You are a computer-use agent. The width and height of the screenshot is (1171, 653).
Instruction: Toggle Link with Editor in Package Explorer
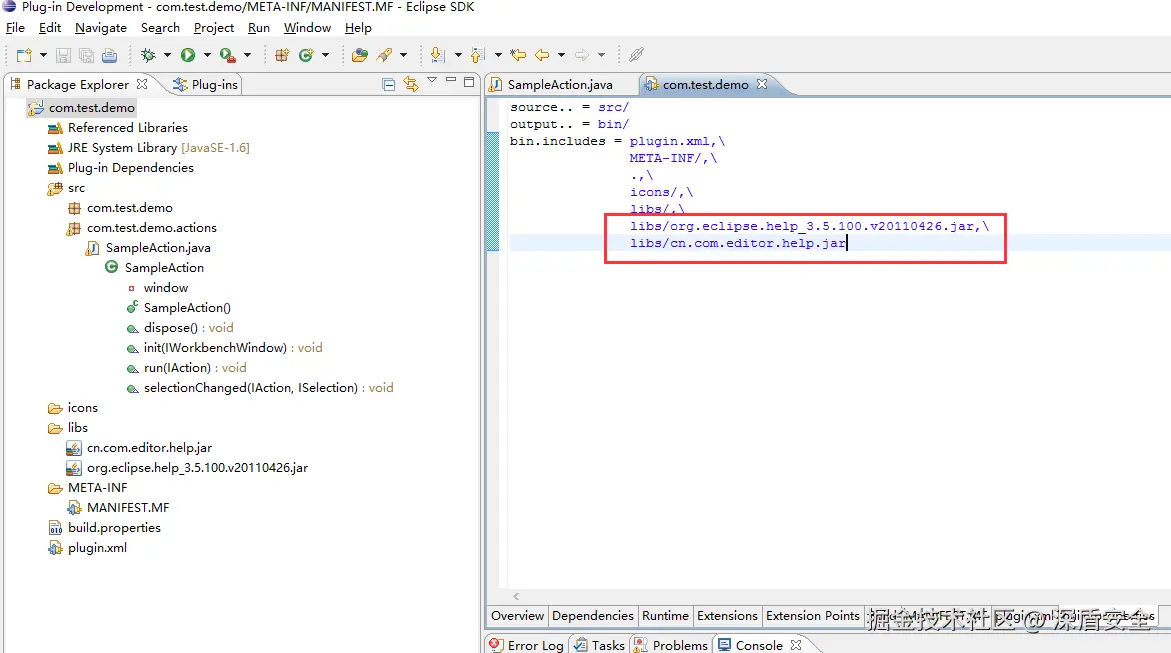pyautogui.click(x=411, y=84)
